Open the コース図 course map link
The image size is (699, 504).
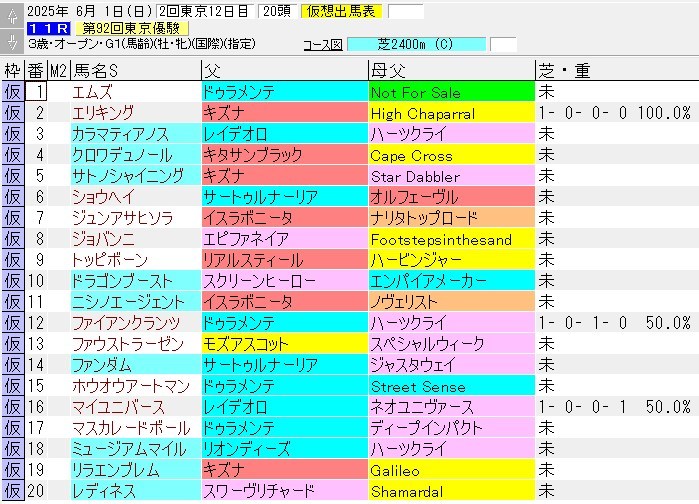pyautogui.click(x=323, y=45)
